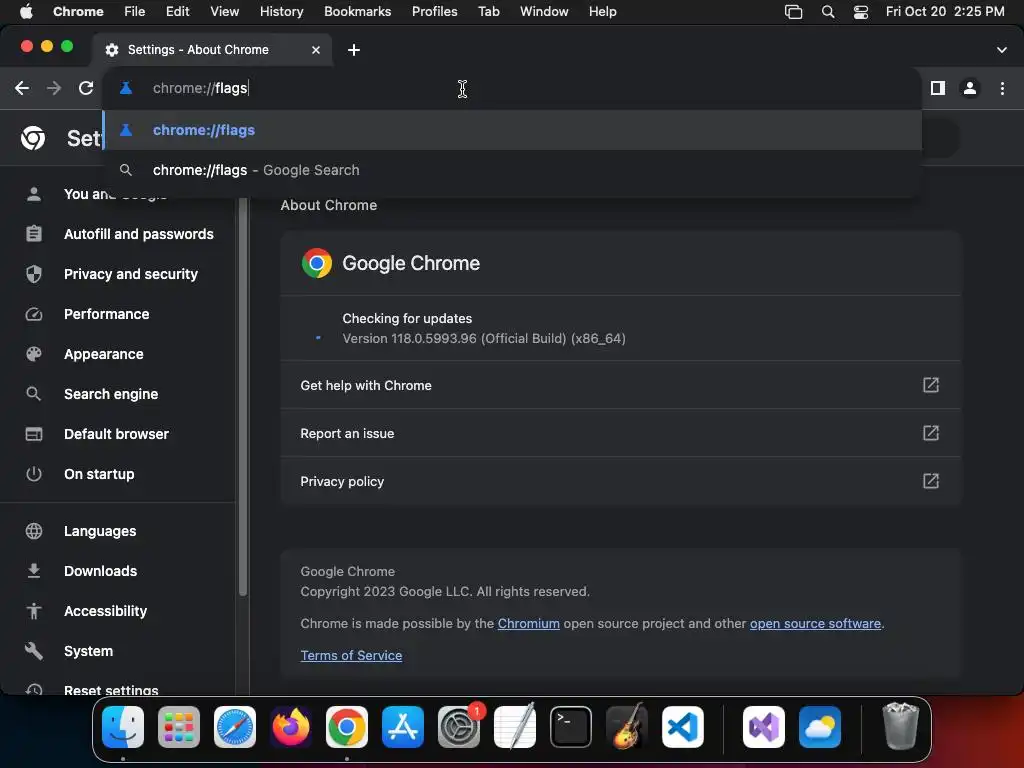Go back with the browser back arrow
The height and width of the screenshot is (768, 1024).
(22, 88)
